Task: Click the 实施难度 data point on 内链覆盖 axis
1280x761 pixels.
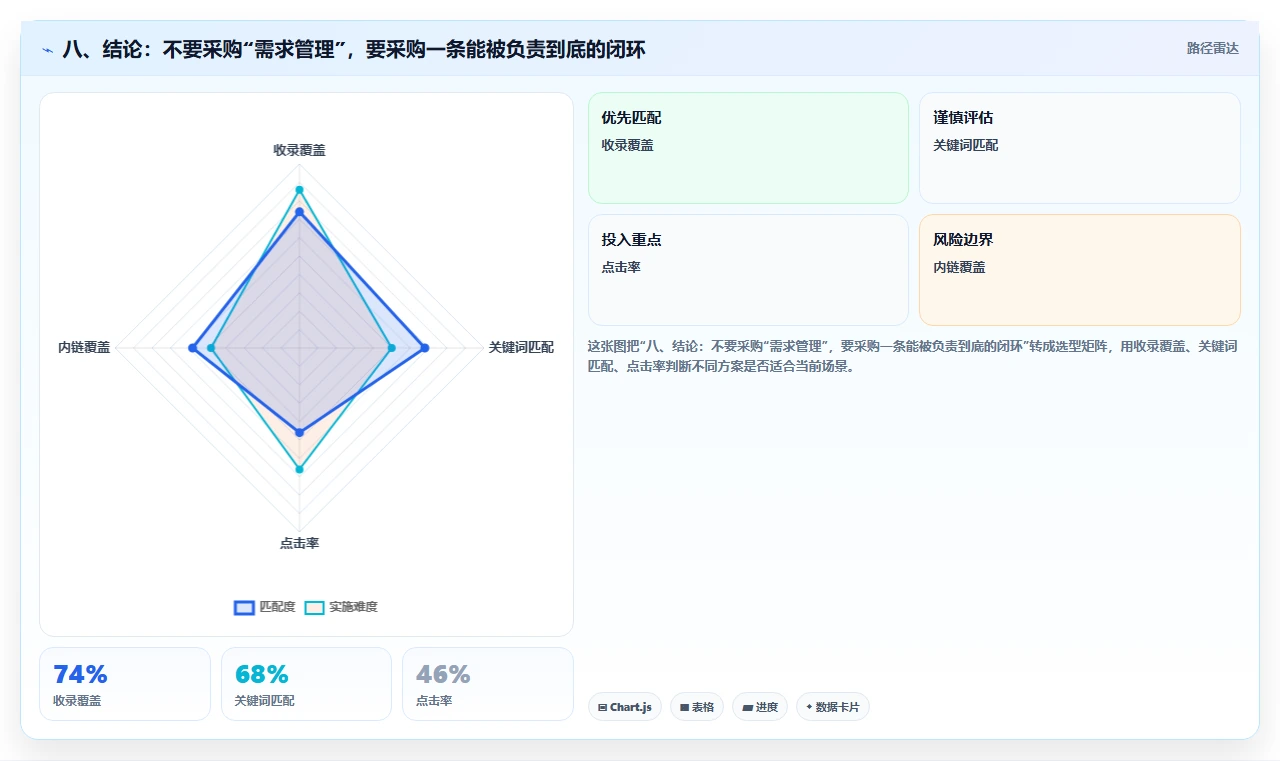Action: pyautogui.click(x=211, y=348)
